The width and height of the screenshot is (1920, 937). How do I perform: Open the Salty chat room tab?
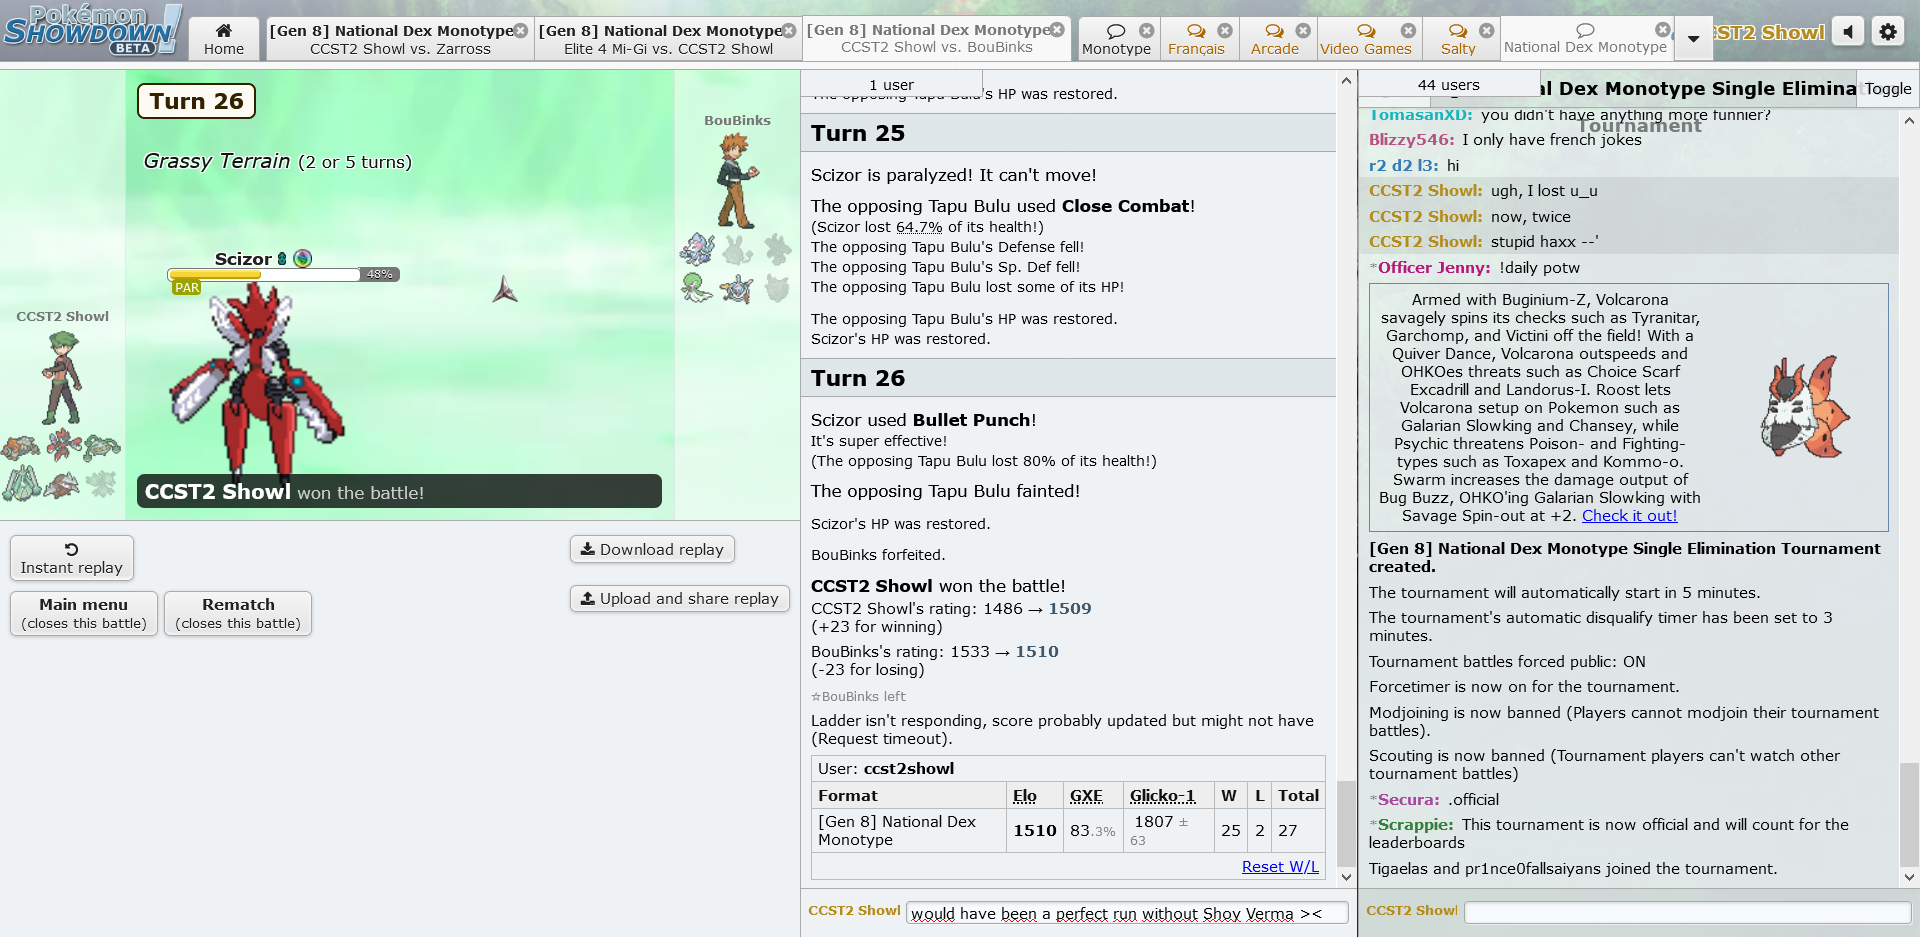click(1458, 39)
